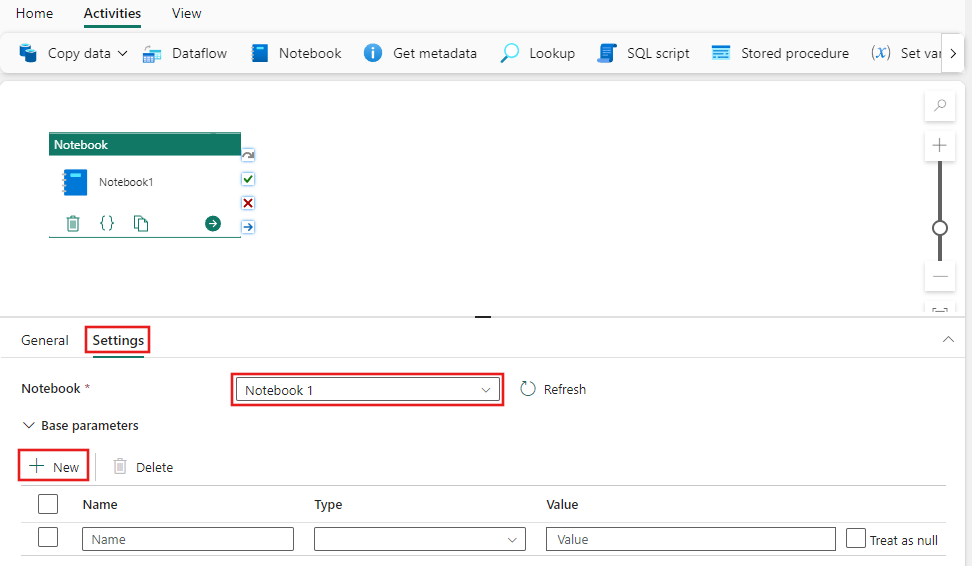
Task: Select the On completion blue arrow connector
Action: click(x=248, y=227)
